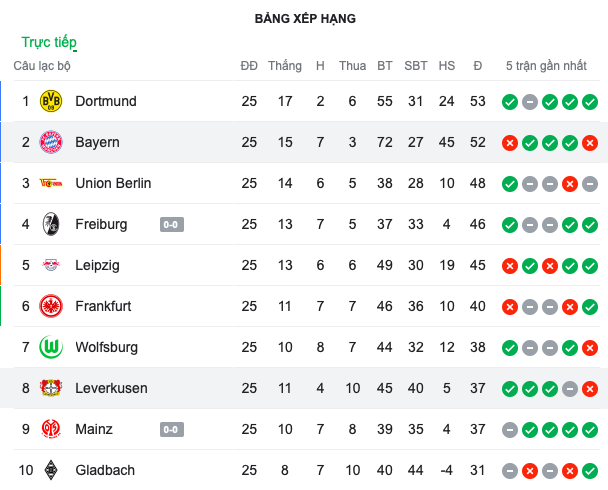Click Bayern's first red loss form icon

pyautogui.click(x=510, y=143)
